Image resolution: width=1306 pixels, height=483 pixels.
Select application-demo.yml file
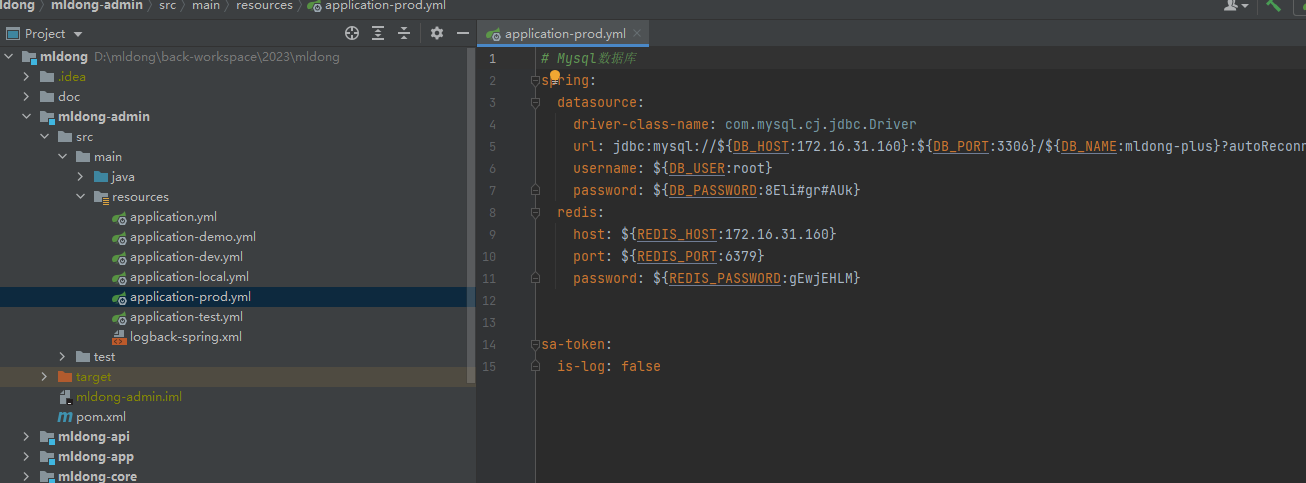[x=193, y=237]
